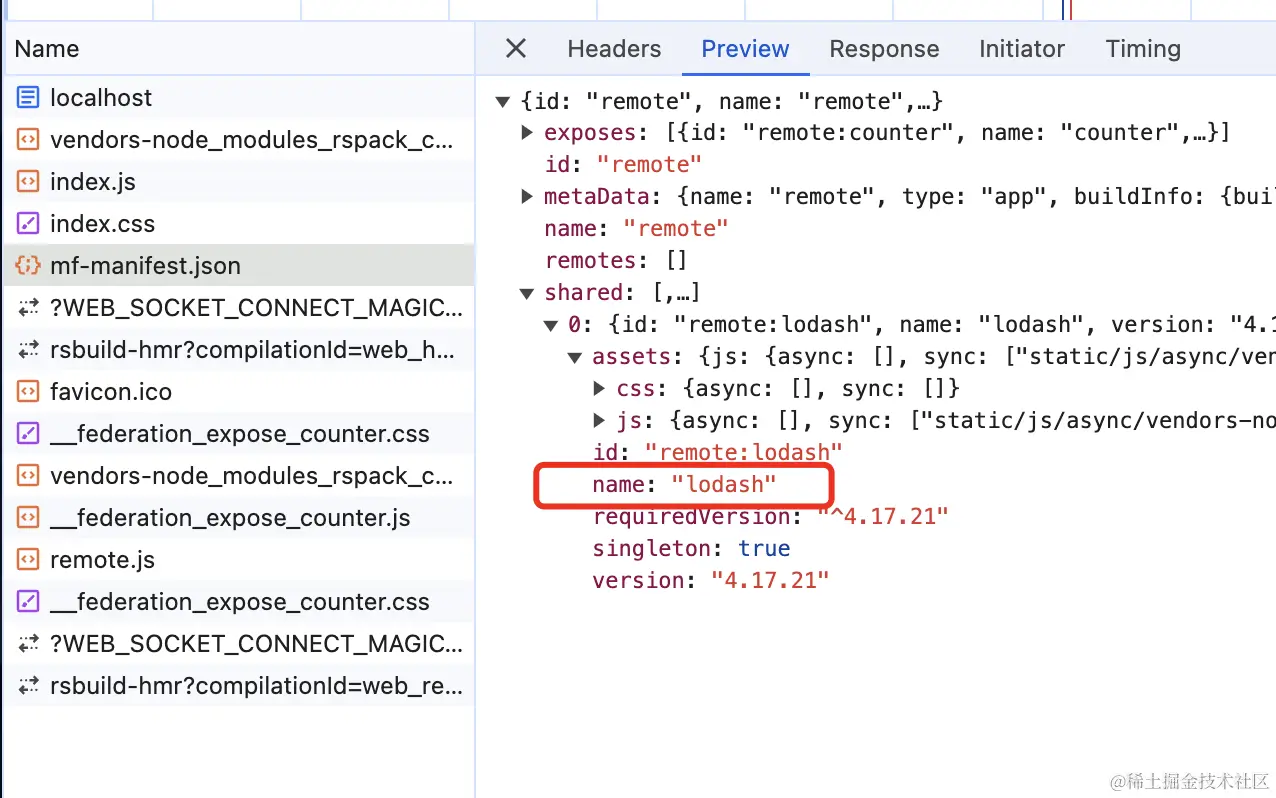
Task: Select the localhost request
Action: 238,98
